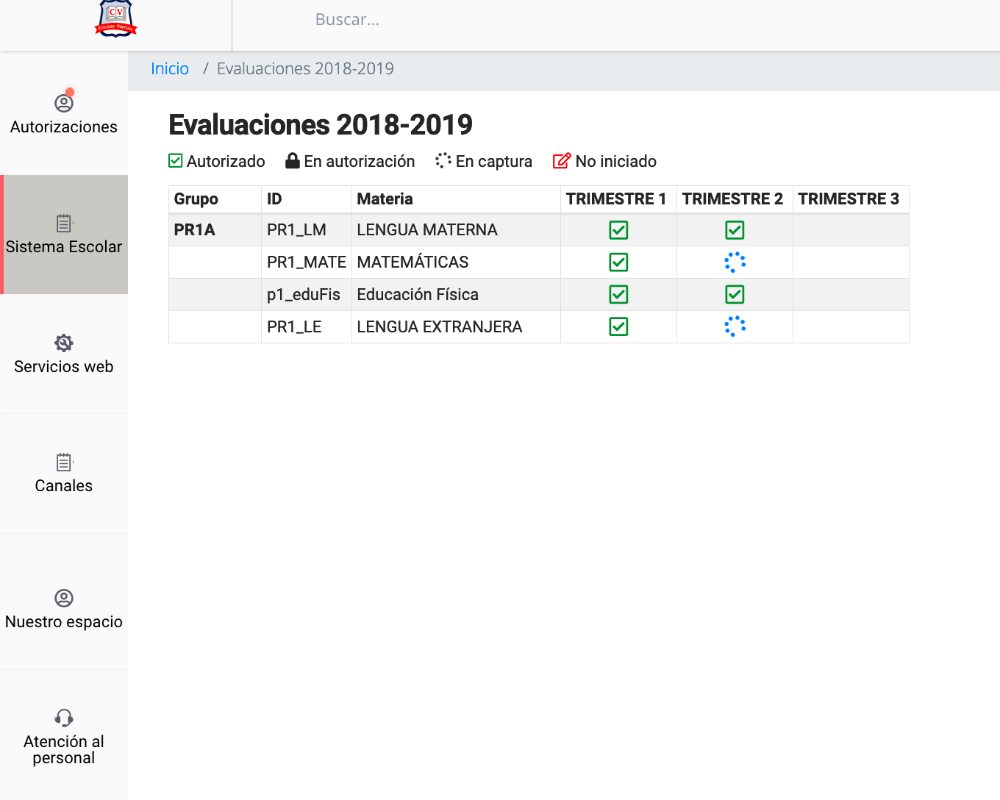The height and width of the screenshot is (800, 1000).
Task: Click Educación Física Trimestre 1 authorized check
Action: click(x=619, y=295)
